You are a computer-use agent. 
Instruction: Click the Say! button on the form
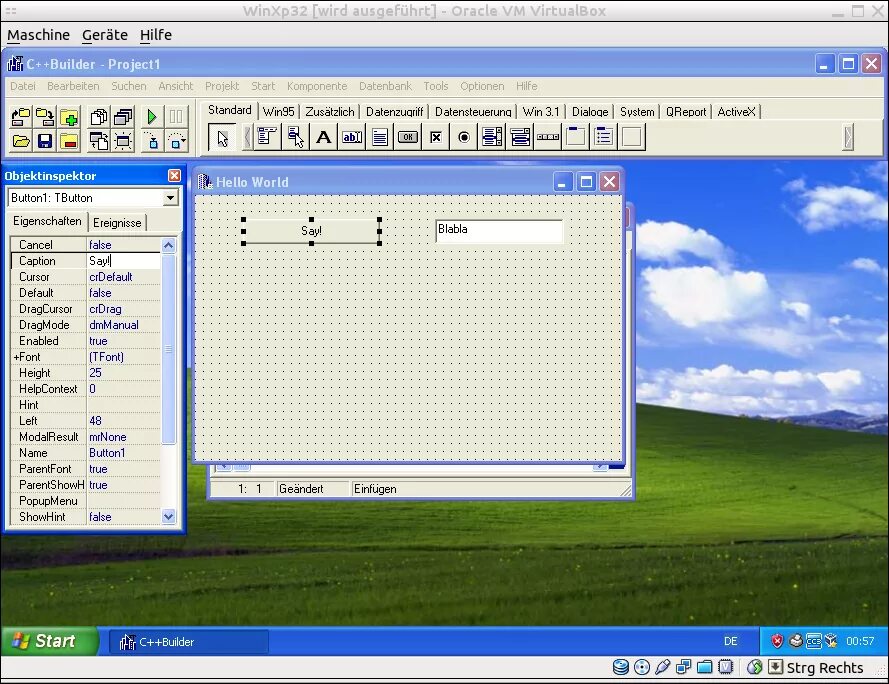tap(311, 231)
